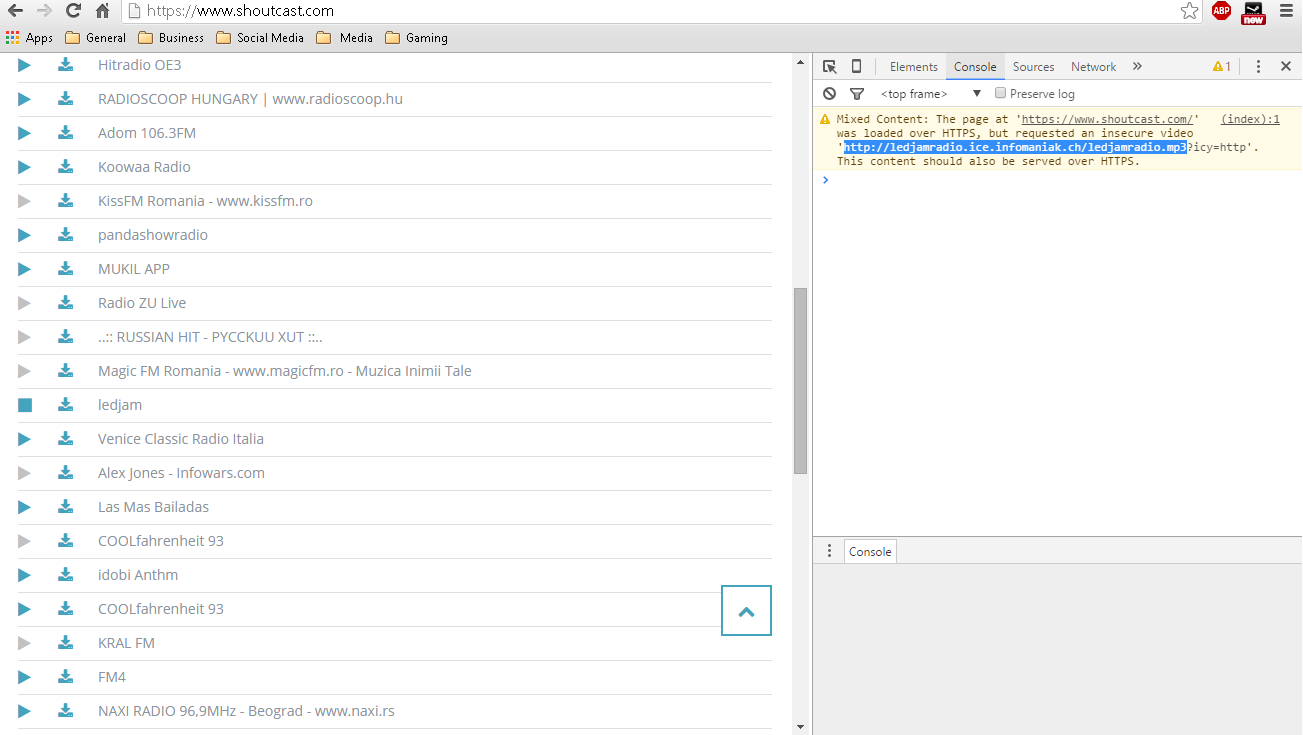Switch to the Elements tab
The width and height of the screenshot is (1303, 735).
click(x=913, y=67)
